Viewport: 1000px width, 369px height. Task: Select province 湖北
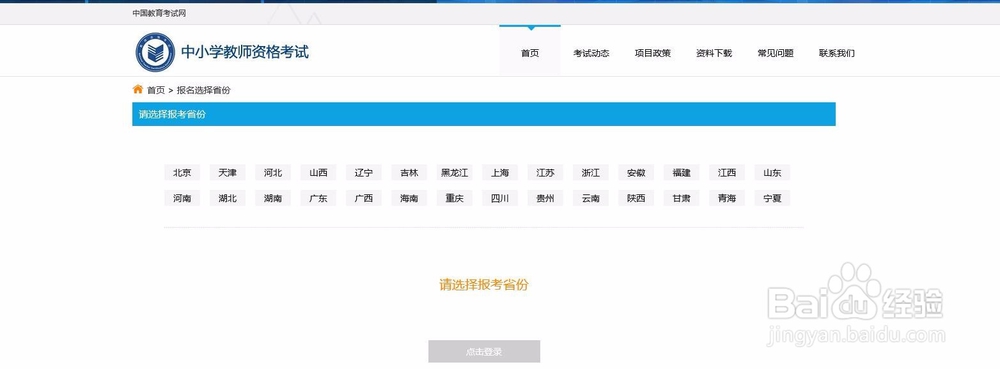pos(227,198)
